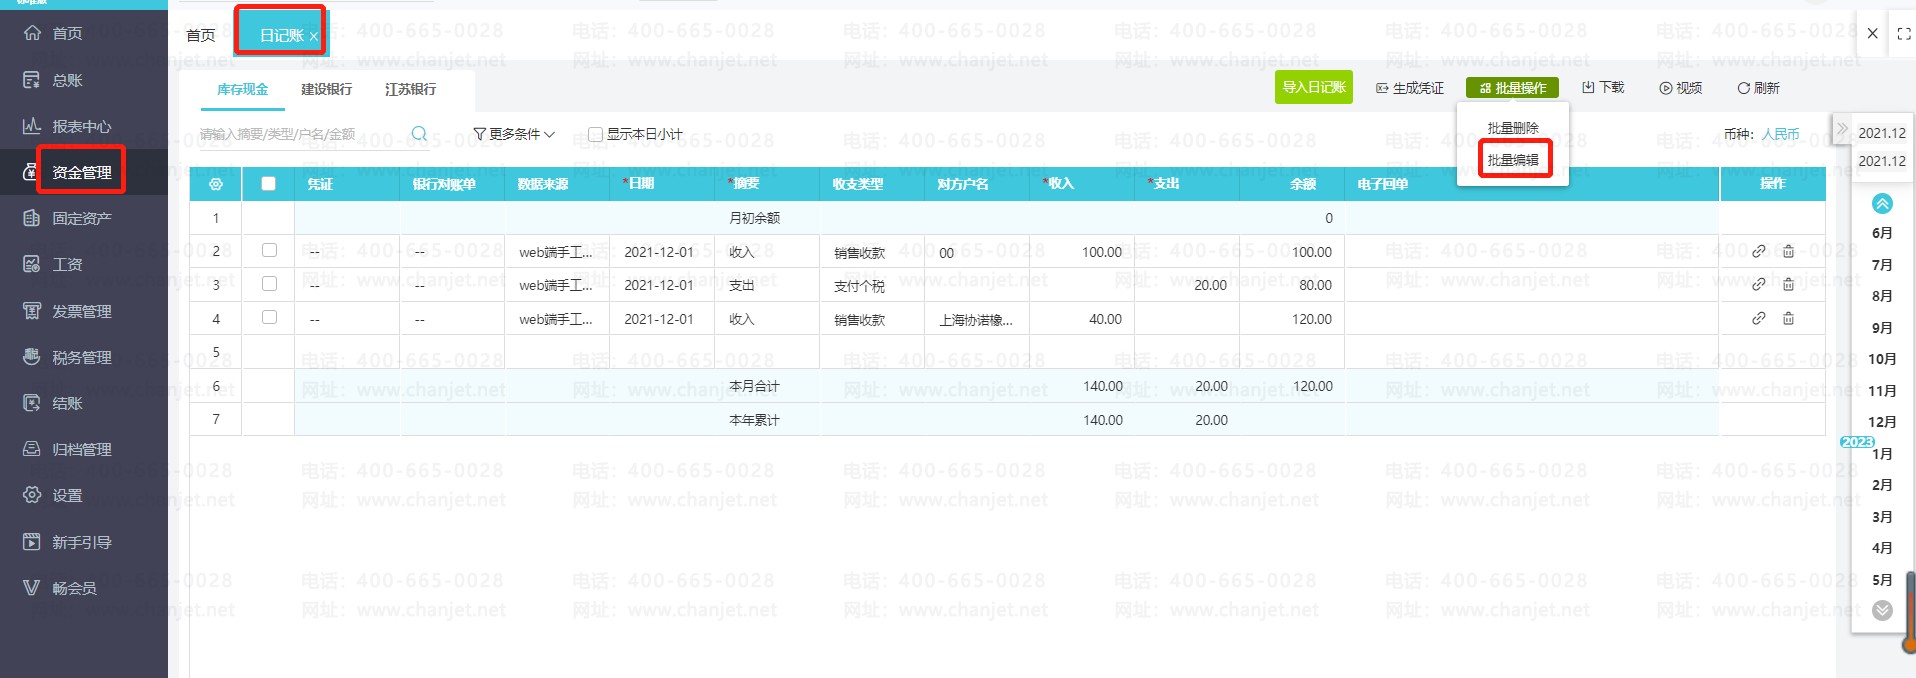Tick the checkbox for row 3

click(269, 284)
